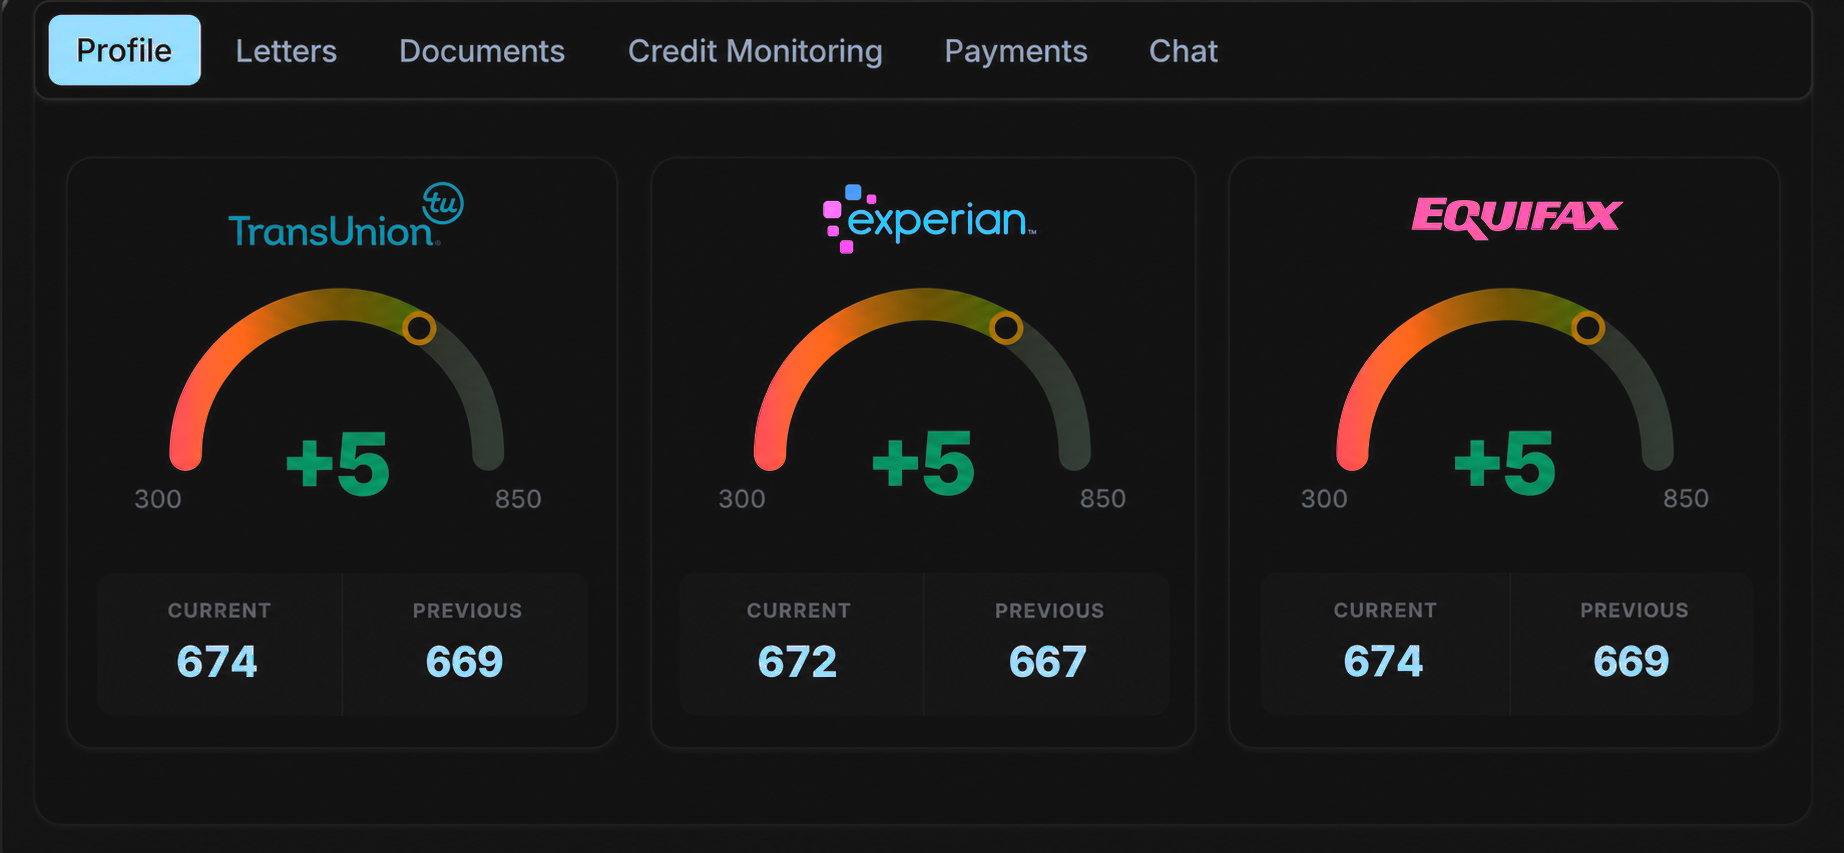Open the Chat tab
The width and height of the screenshot is (1844, 853).
pos(1183,51)
